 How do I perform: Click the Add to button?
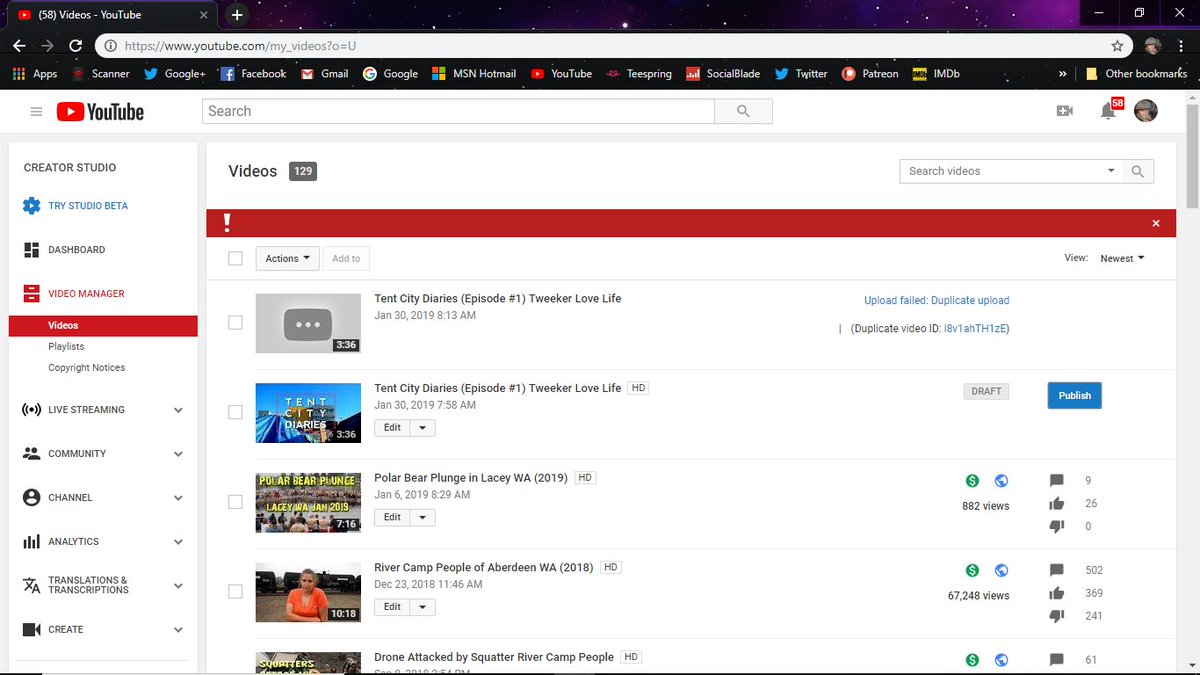click(x=346, y=258)
